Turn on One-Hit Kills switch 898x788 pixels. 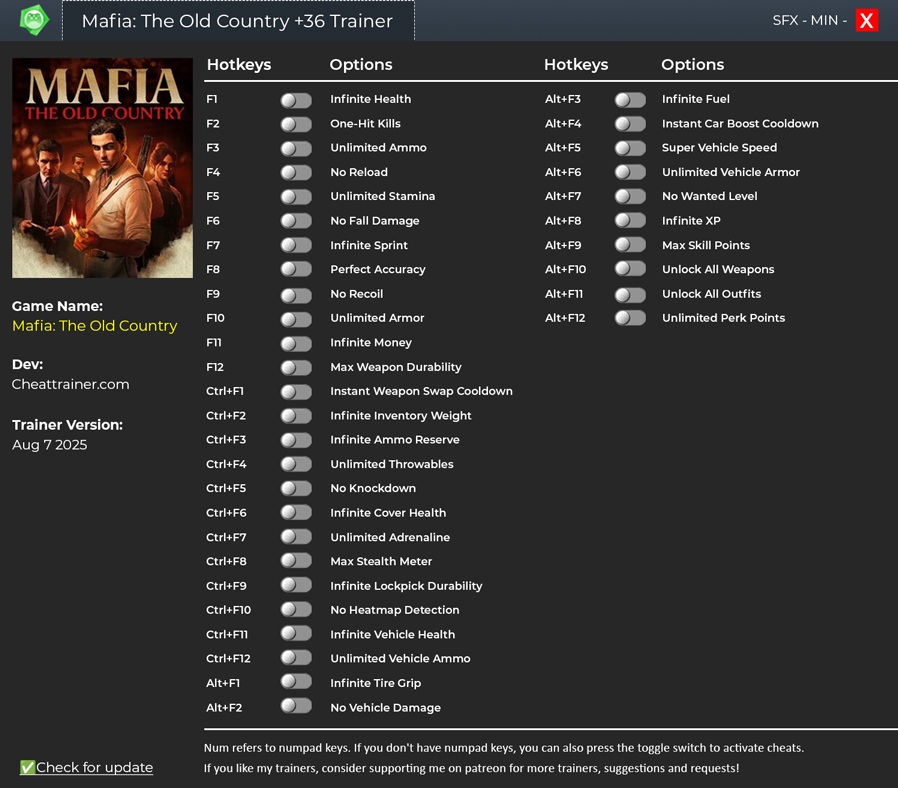[x=296, y=124]
